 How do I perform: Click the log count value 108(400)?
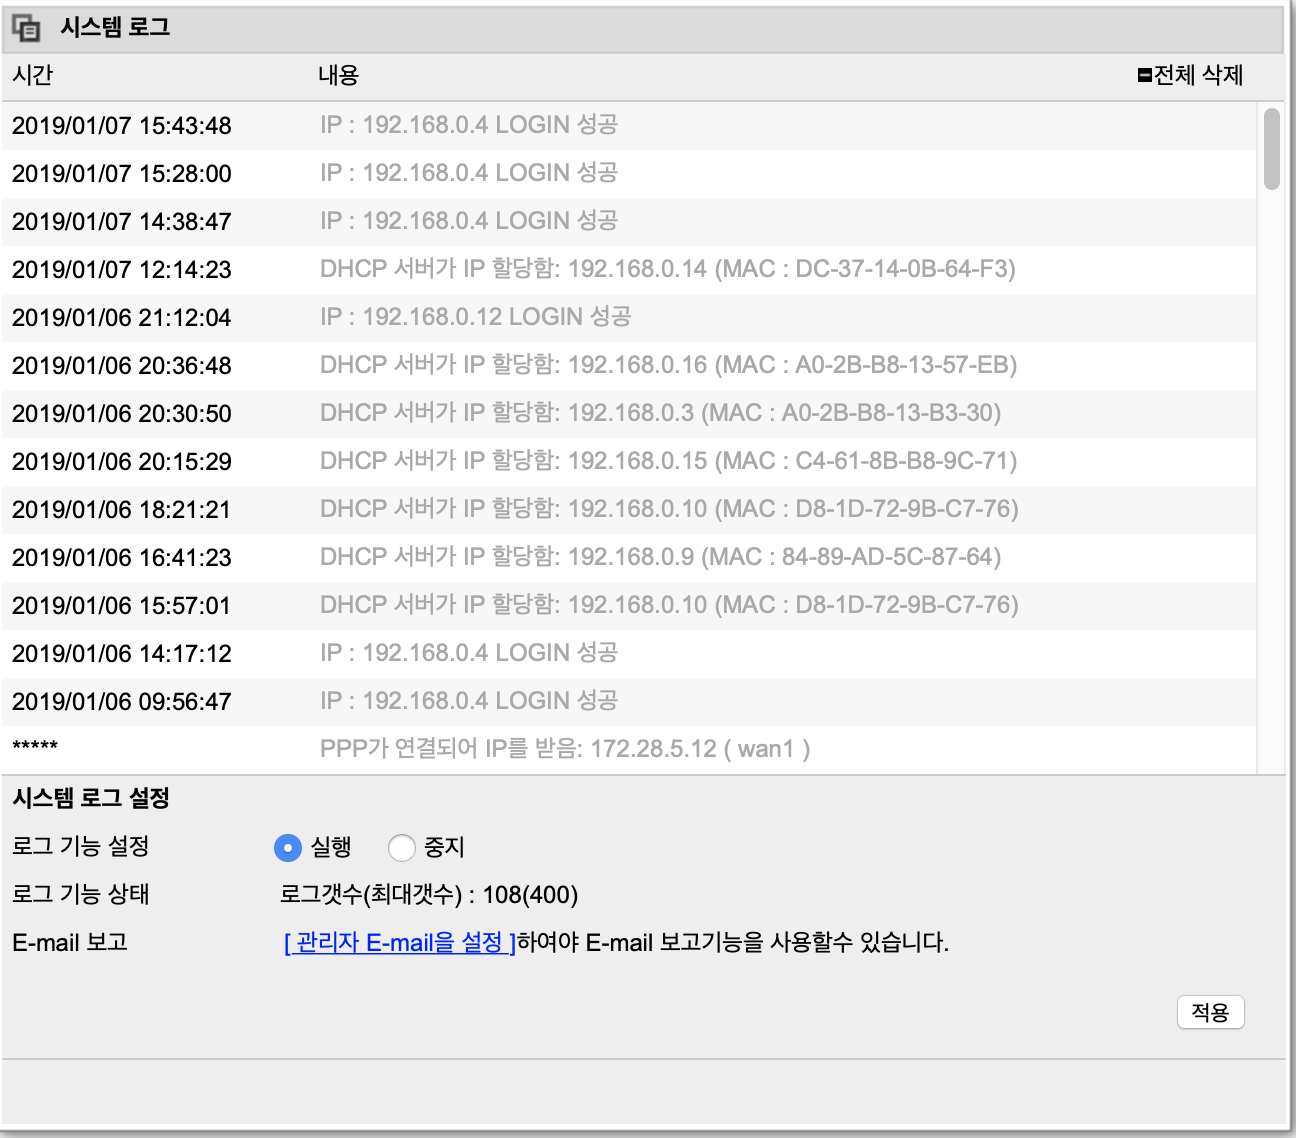click(530, 894)
